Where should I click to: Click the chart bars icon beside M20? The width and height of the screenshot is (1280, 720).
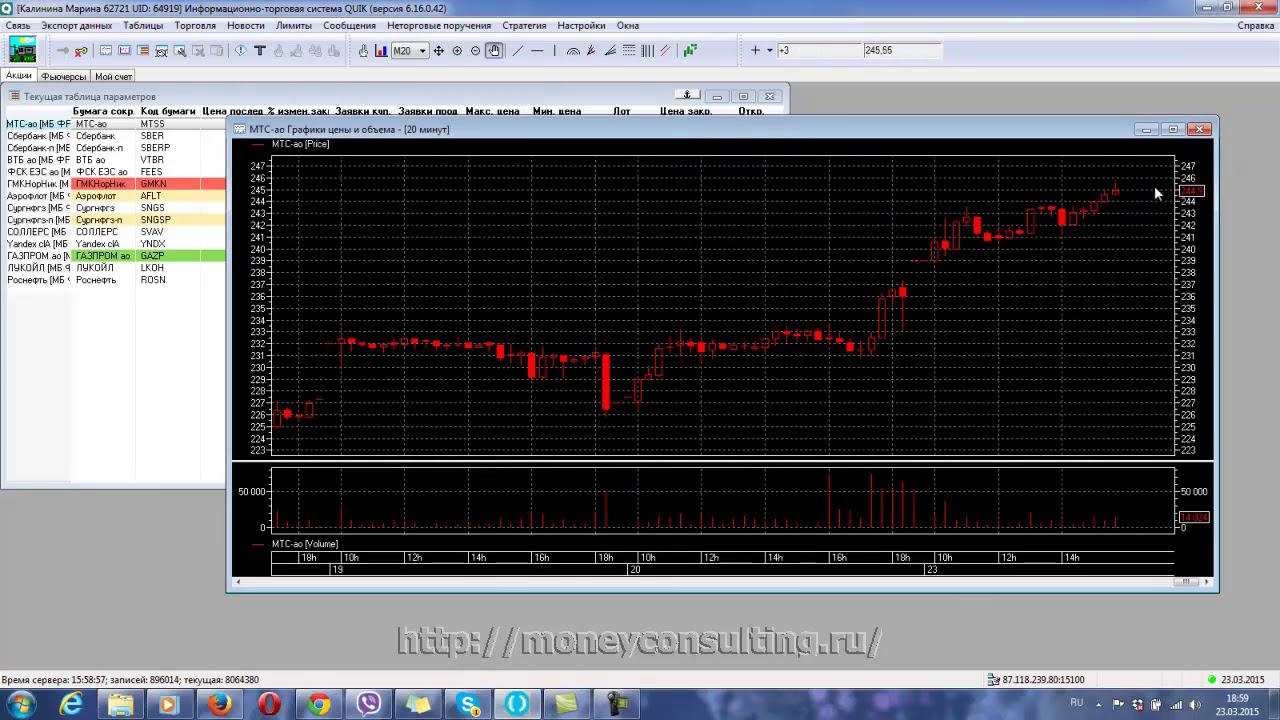click(x=381, y=51)
